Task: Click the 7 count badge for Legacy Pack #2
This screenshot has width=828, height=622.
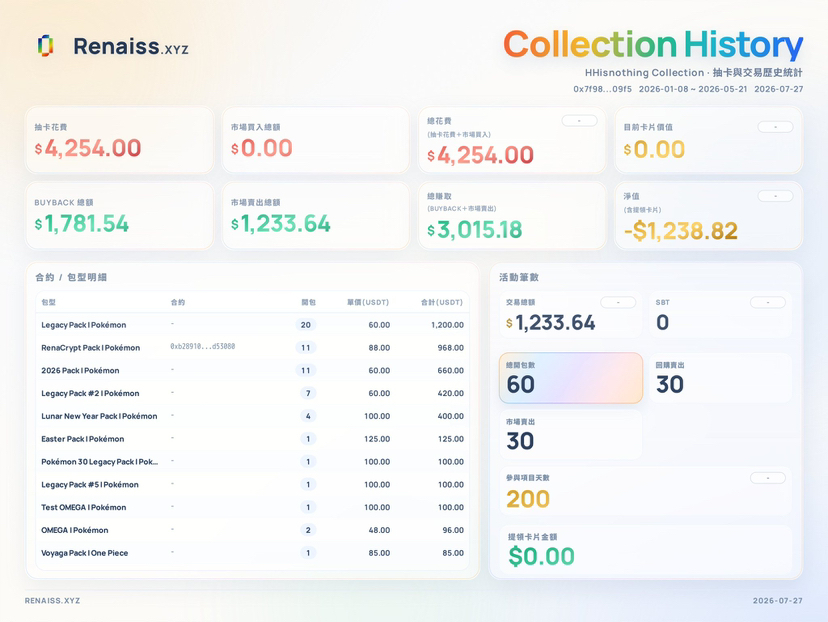Action: click(308, 393)
